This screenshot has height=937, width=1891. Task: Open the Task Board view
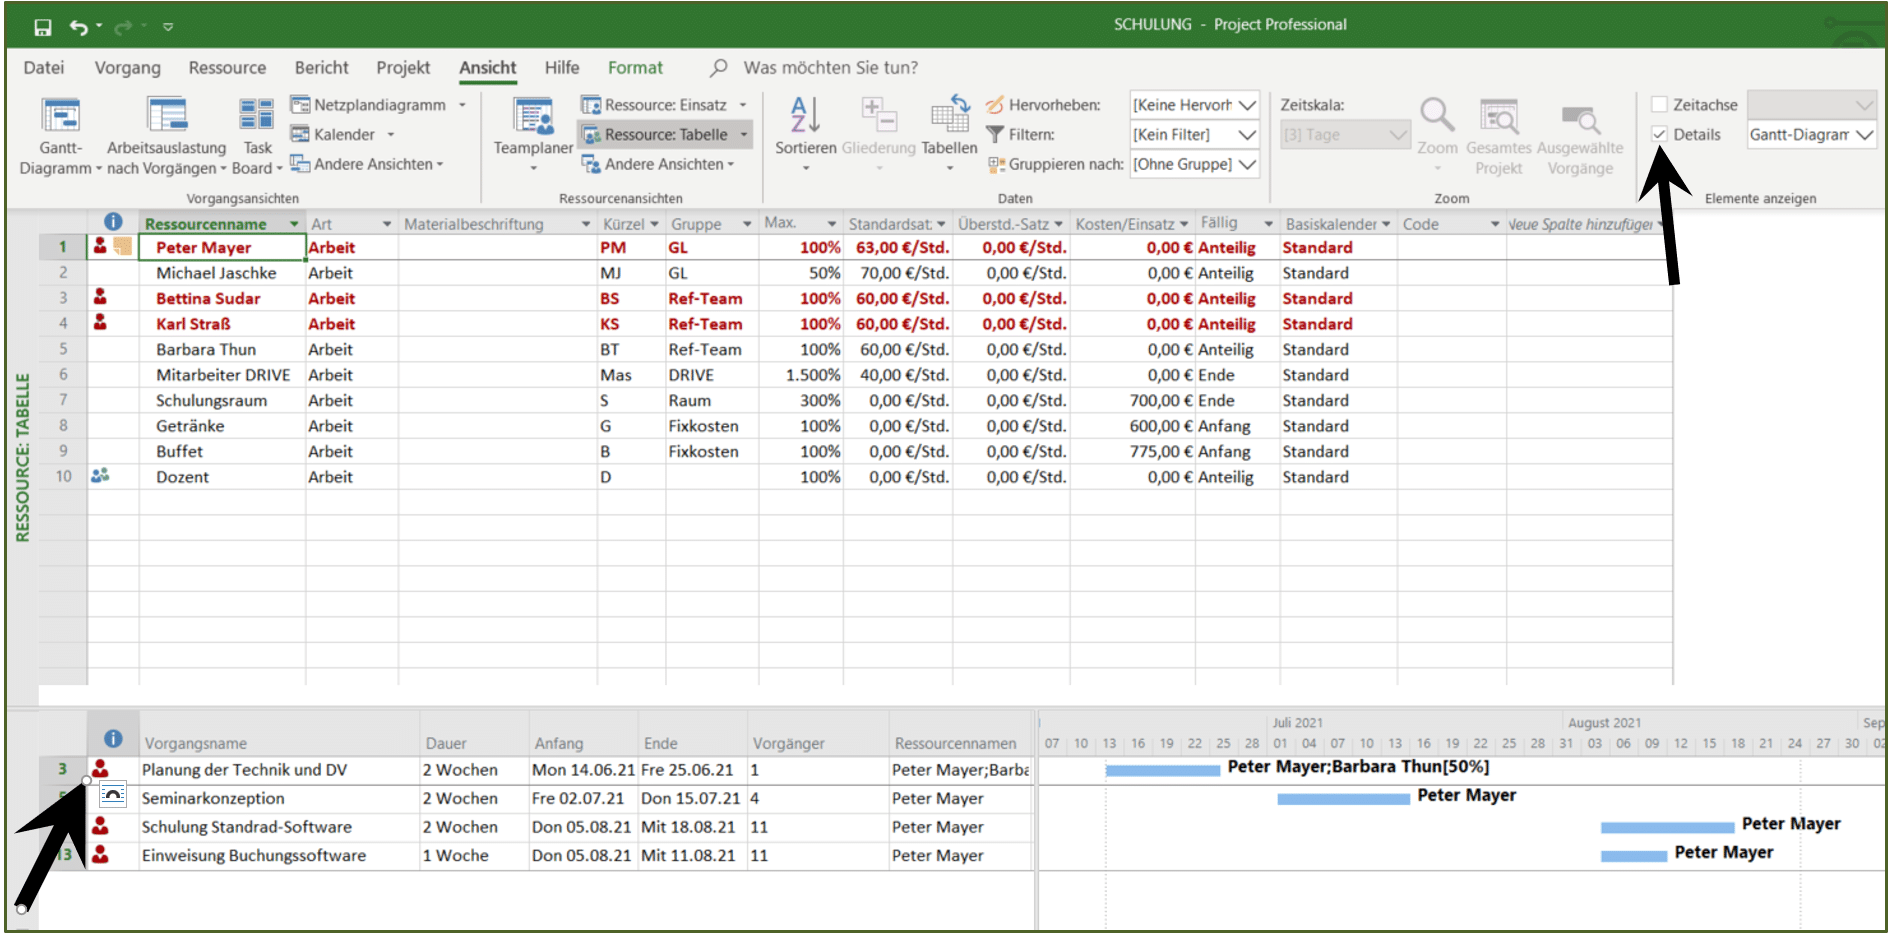tap(257, 136)
